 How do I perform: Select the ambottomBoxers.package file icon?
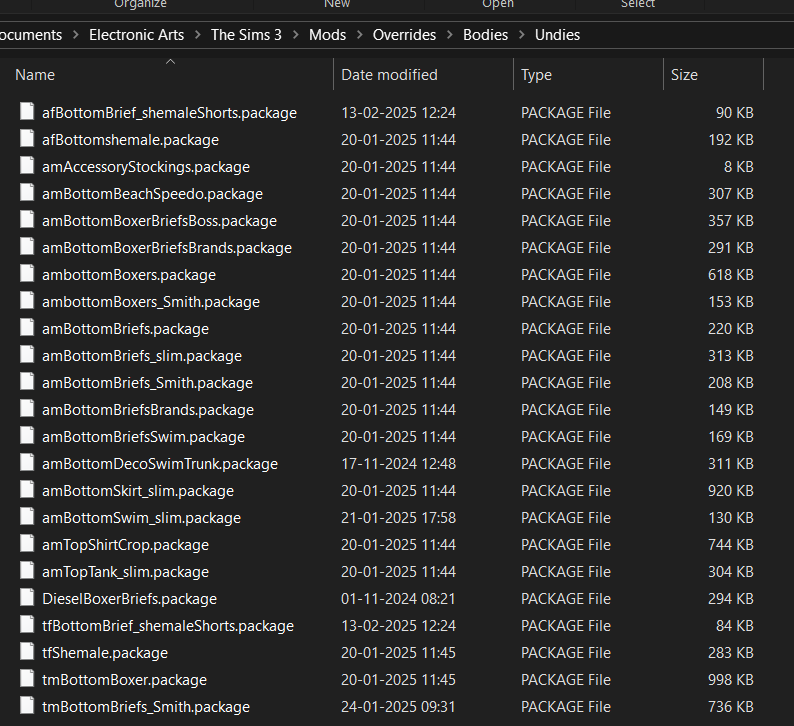pos(27,273)
